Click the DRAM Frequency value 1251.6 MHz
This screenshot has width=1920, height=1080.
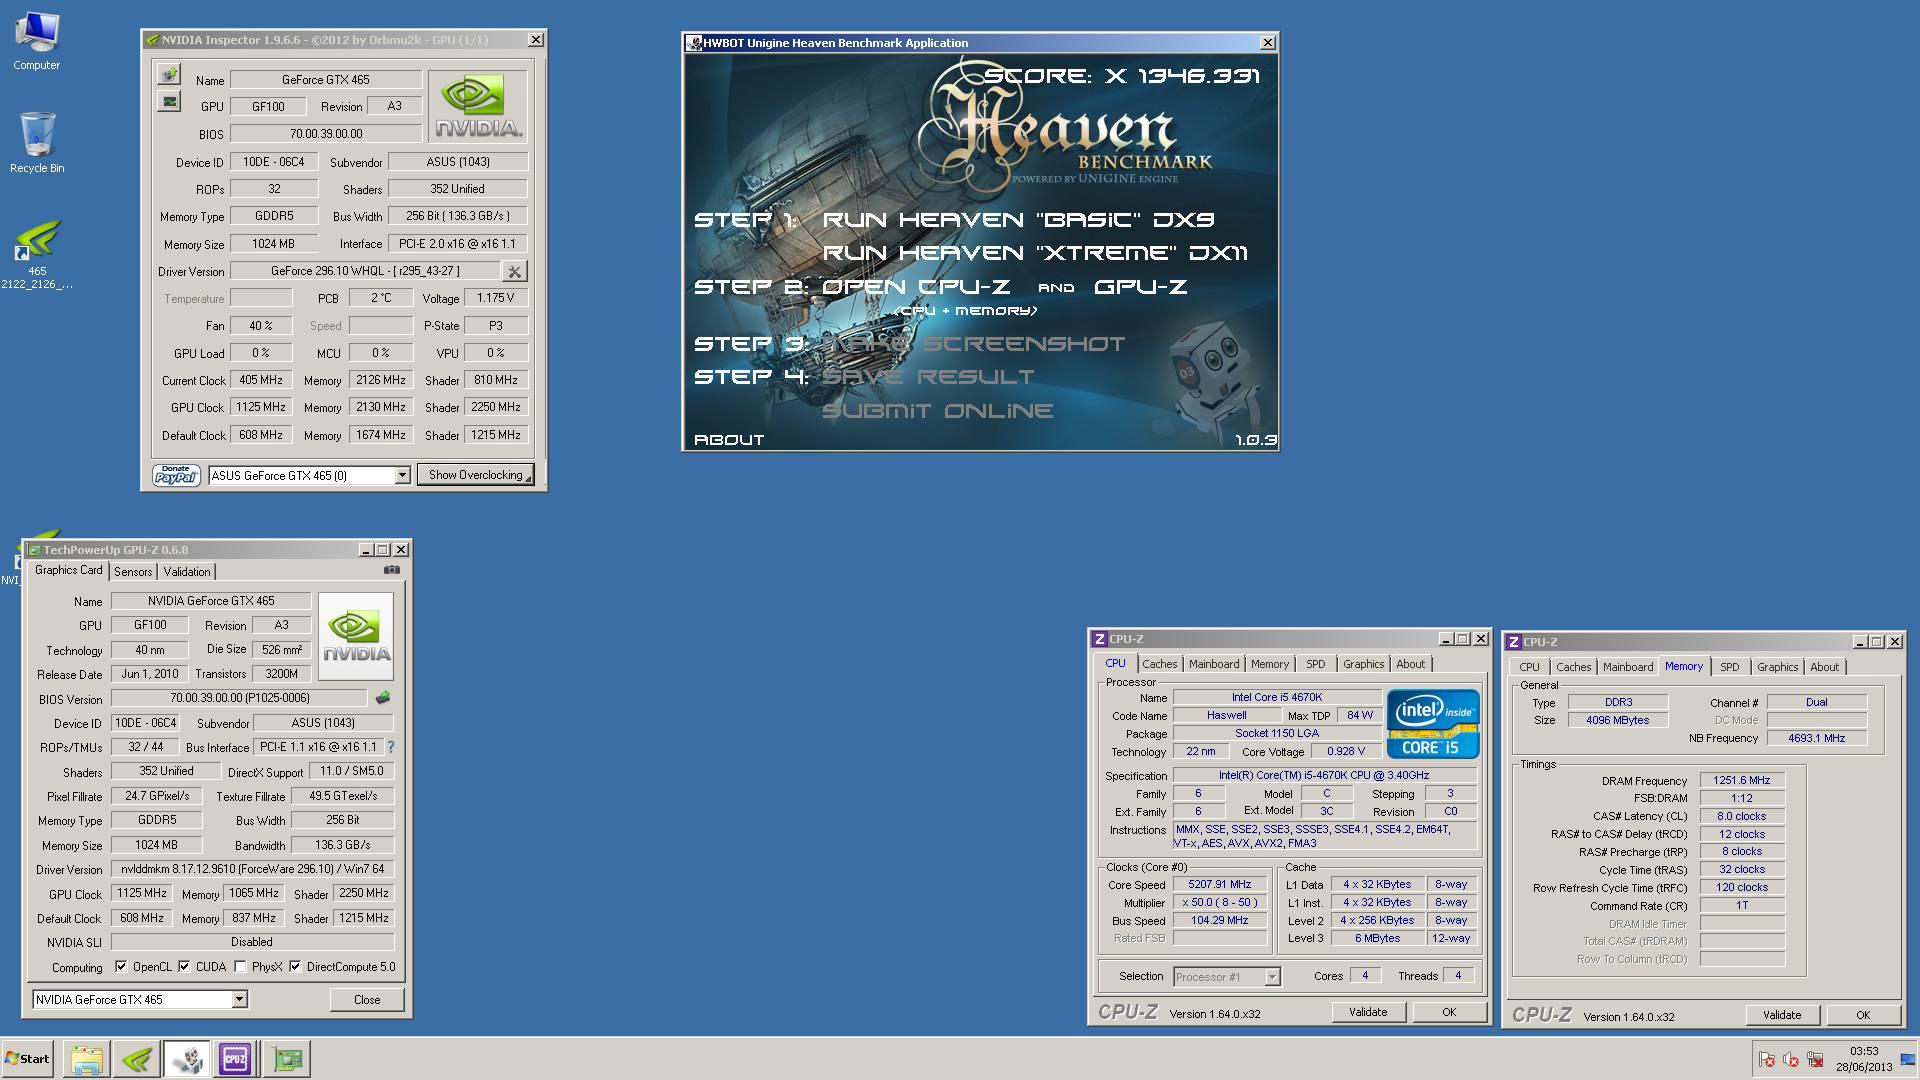[1741, 780]
